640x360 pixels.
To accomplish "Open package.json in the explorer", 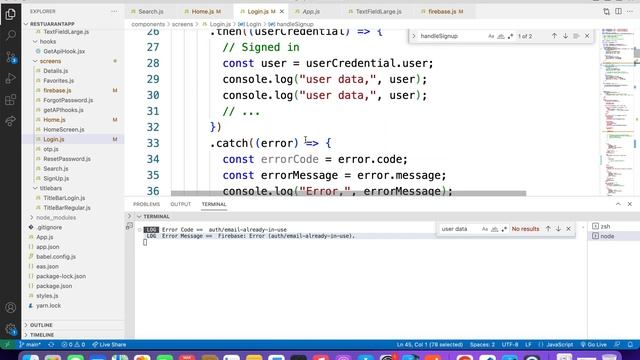I will [54, 286].
